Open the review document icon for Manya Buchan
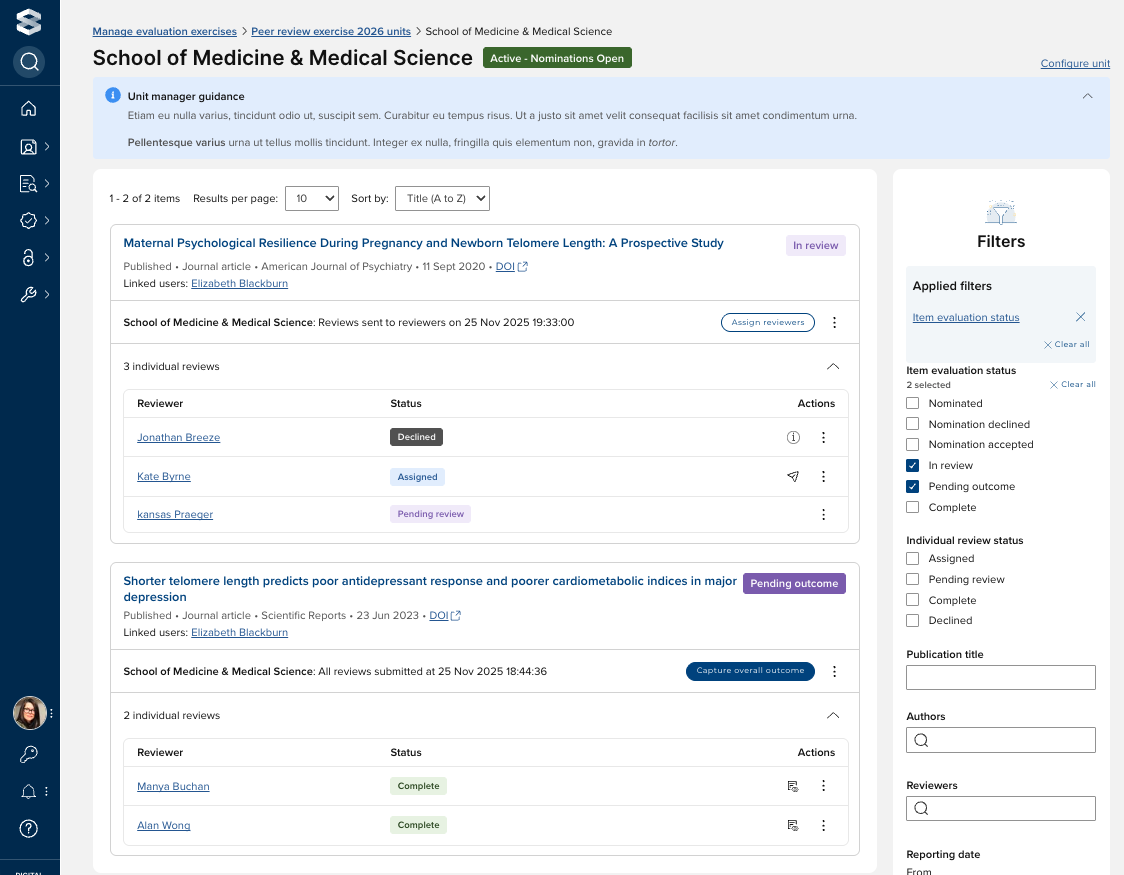Viewport: 1124px width, 875px height. coord(793,787)
